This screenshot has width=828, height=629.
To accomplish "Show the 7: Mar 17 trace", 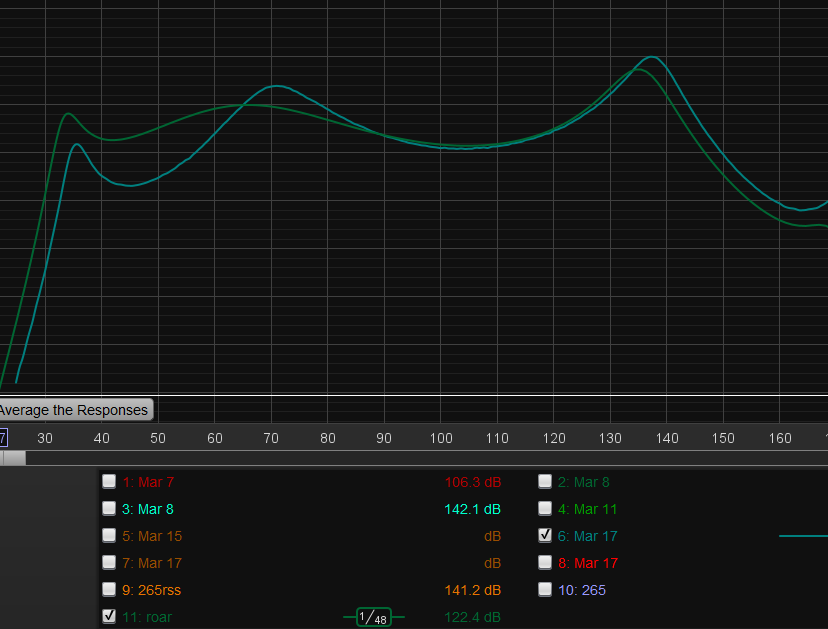I will (109, 562).
